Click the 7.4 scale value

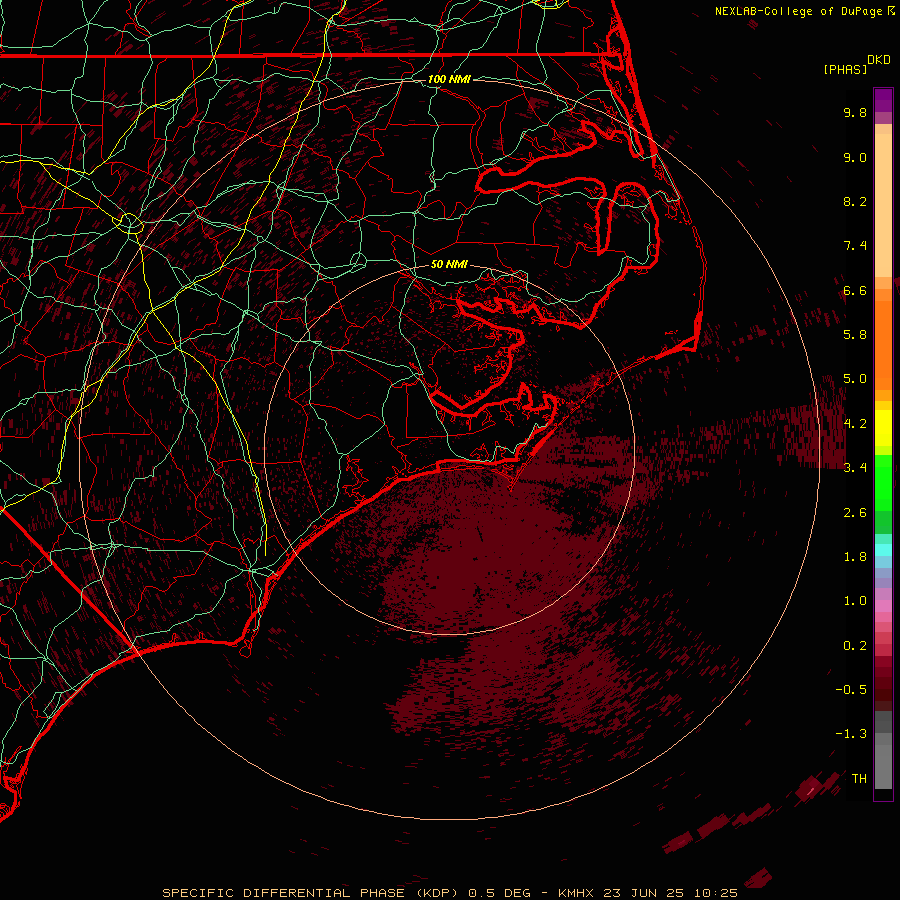point(855,246)
